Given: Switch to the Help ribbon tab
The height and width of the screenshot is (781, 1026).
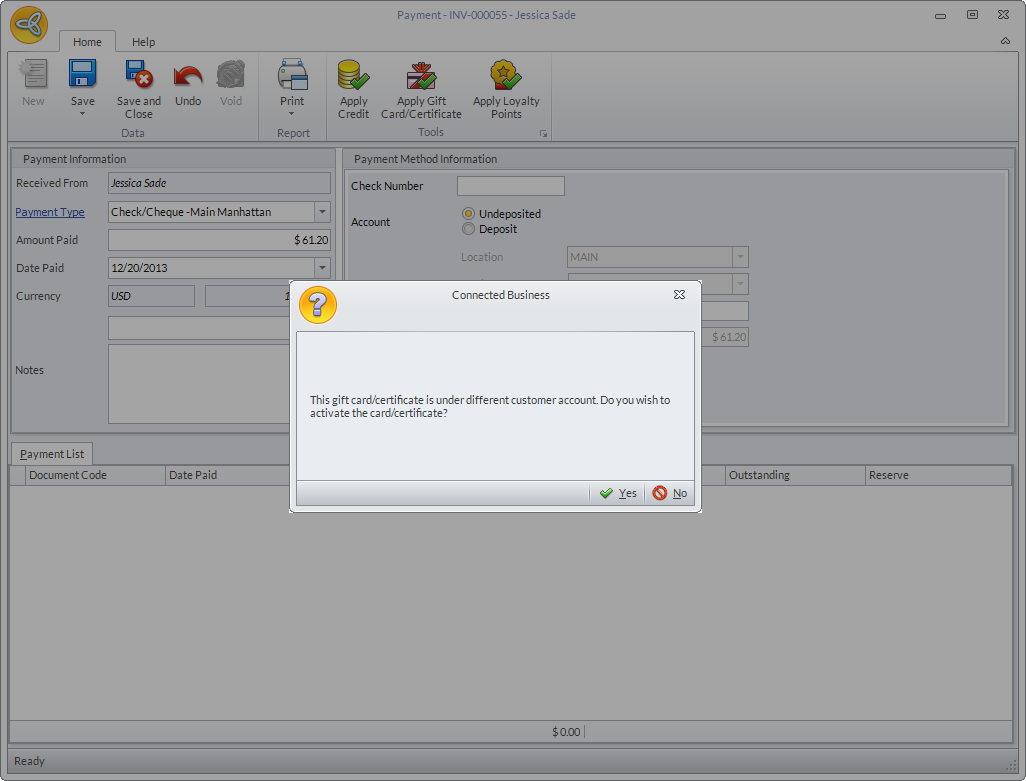Looking at the screenshot, I should pyautogui.click(x=143, y=42).
